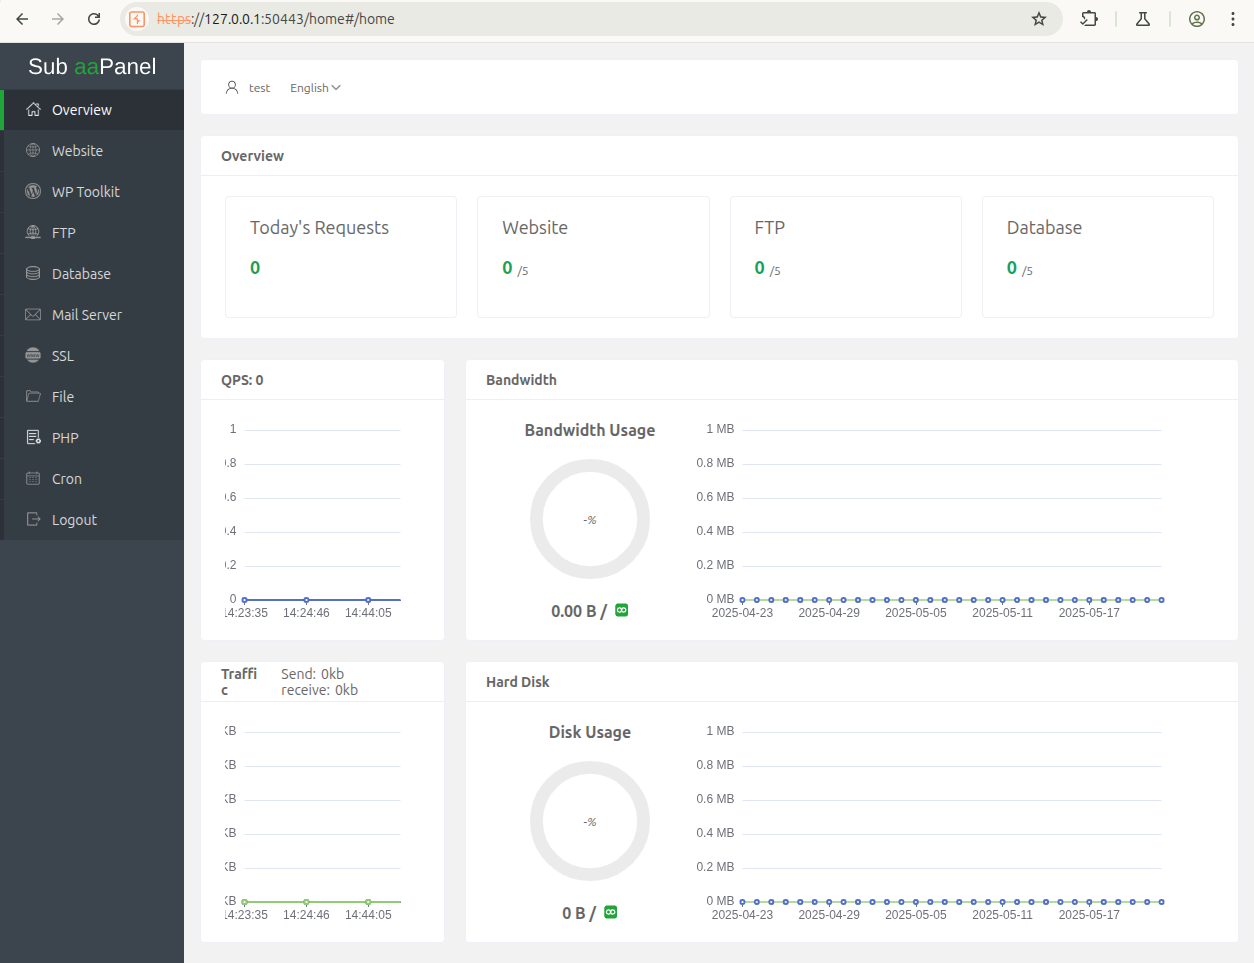This screenshot has height=963, width=1254.
Task: Click the Overview home icon in sidebar
Action: 33,110
